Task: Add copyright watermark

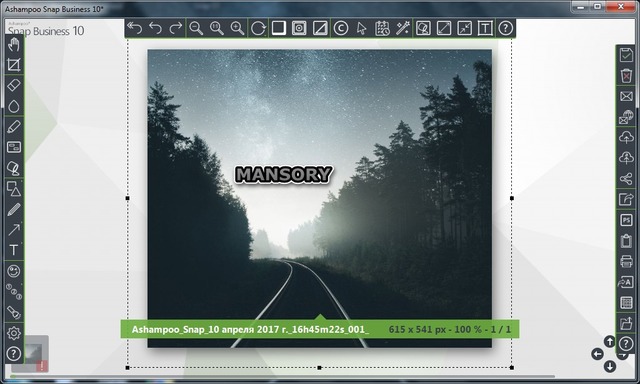Action: coord(341,28)
